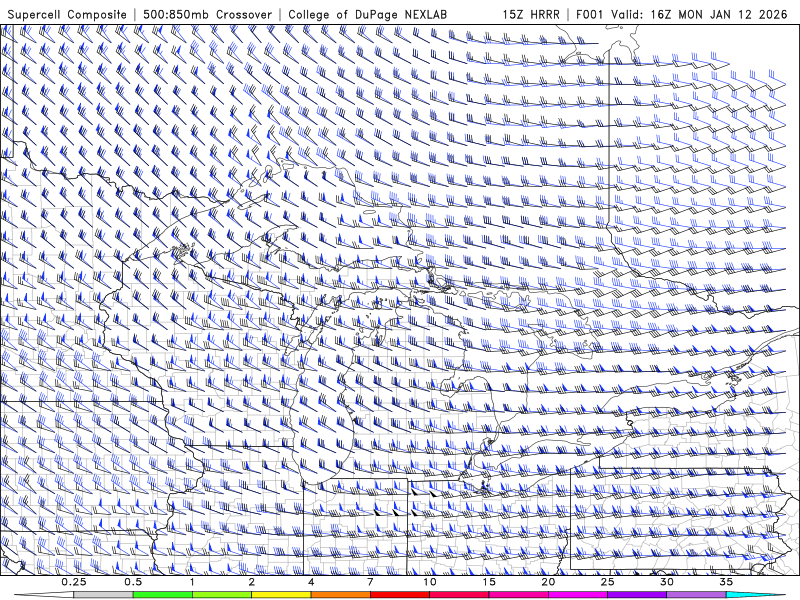The height and width of the screenshot is (600, 800).
Task: Click 'Valid: 16Z MON JAN 12 2026' text
Action: [x=699, y=14]
